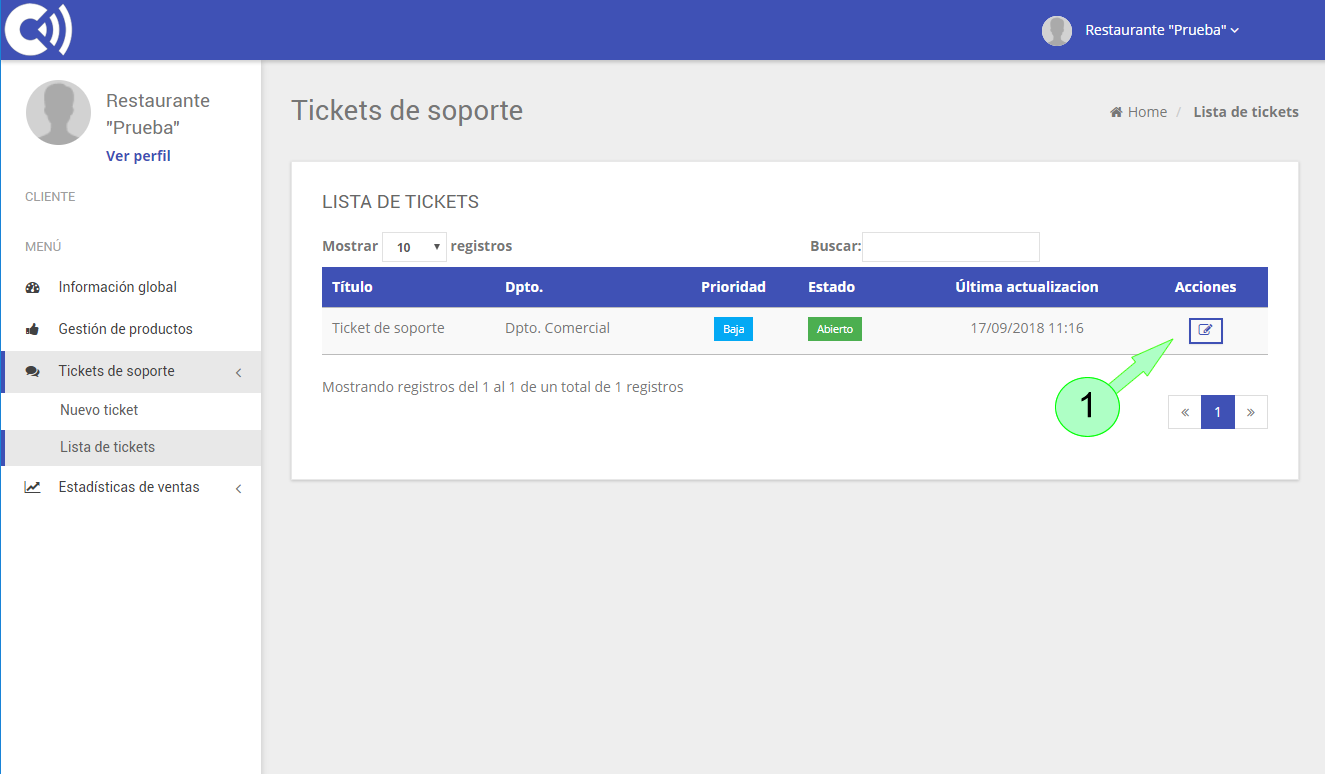Collapse the Tickets de soporte submenu
The image size is (1325, 774).
pos(238,372)
